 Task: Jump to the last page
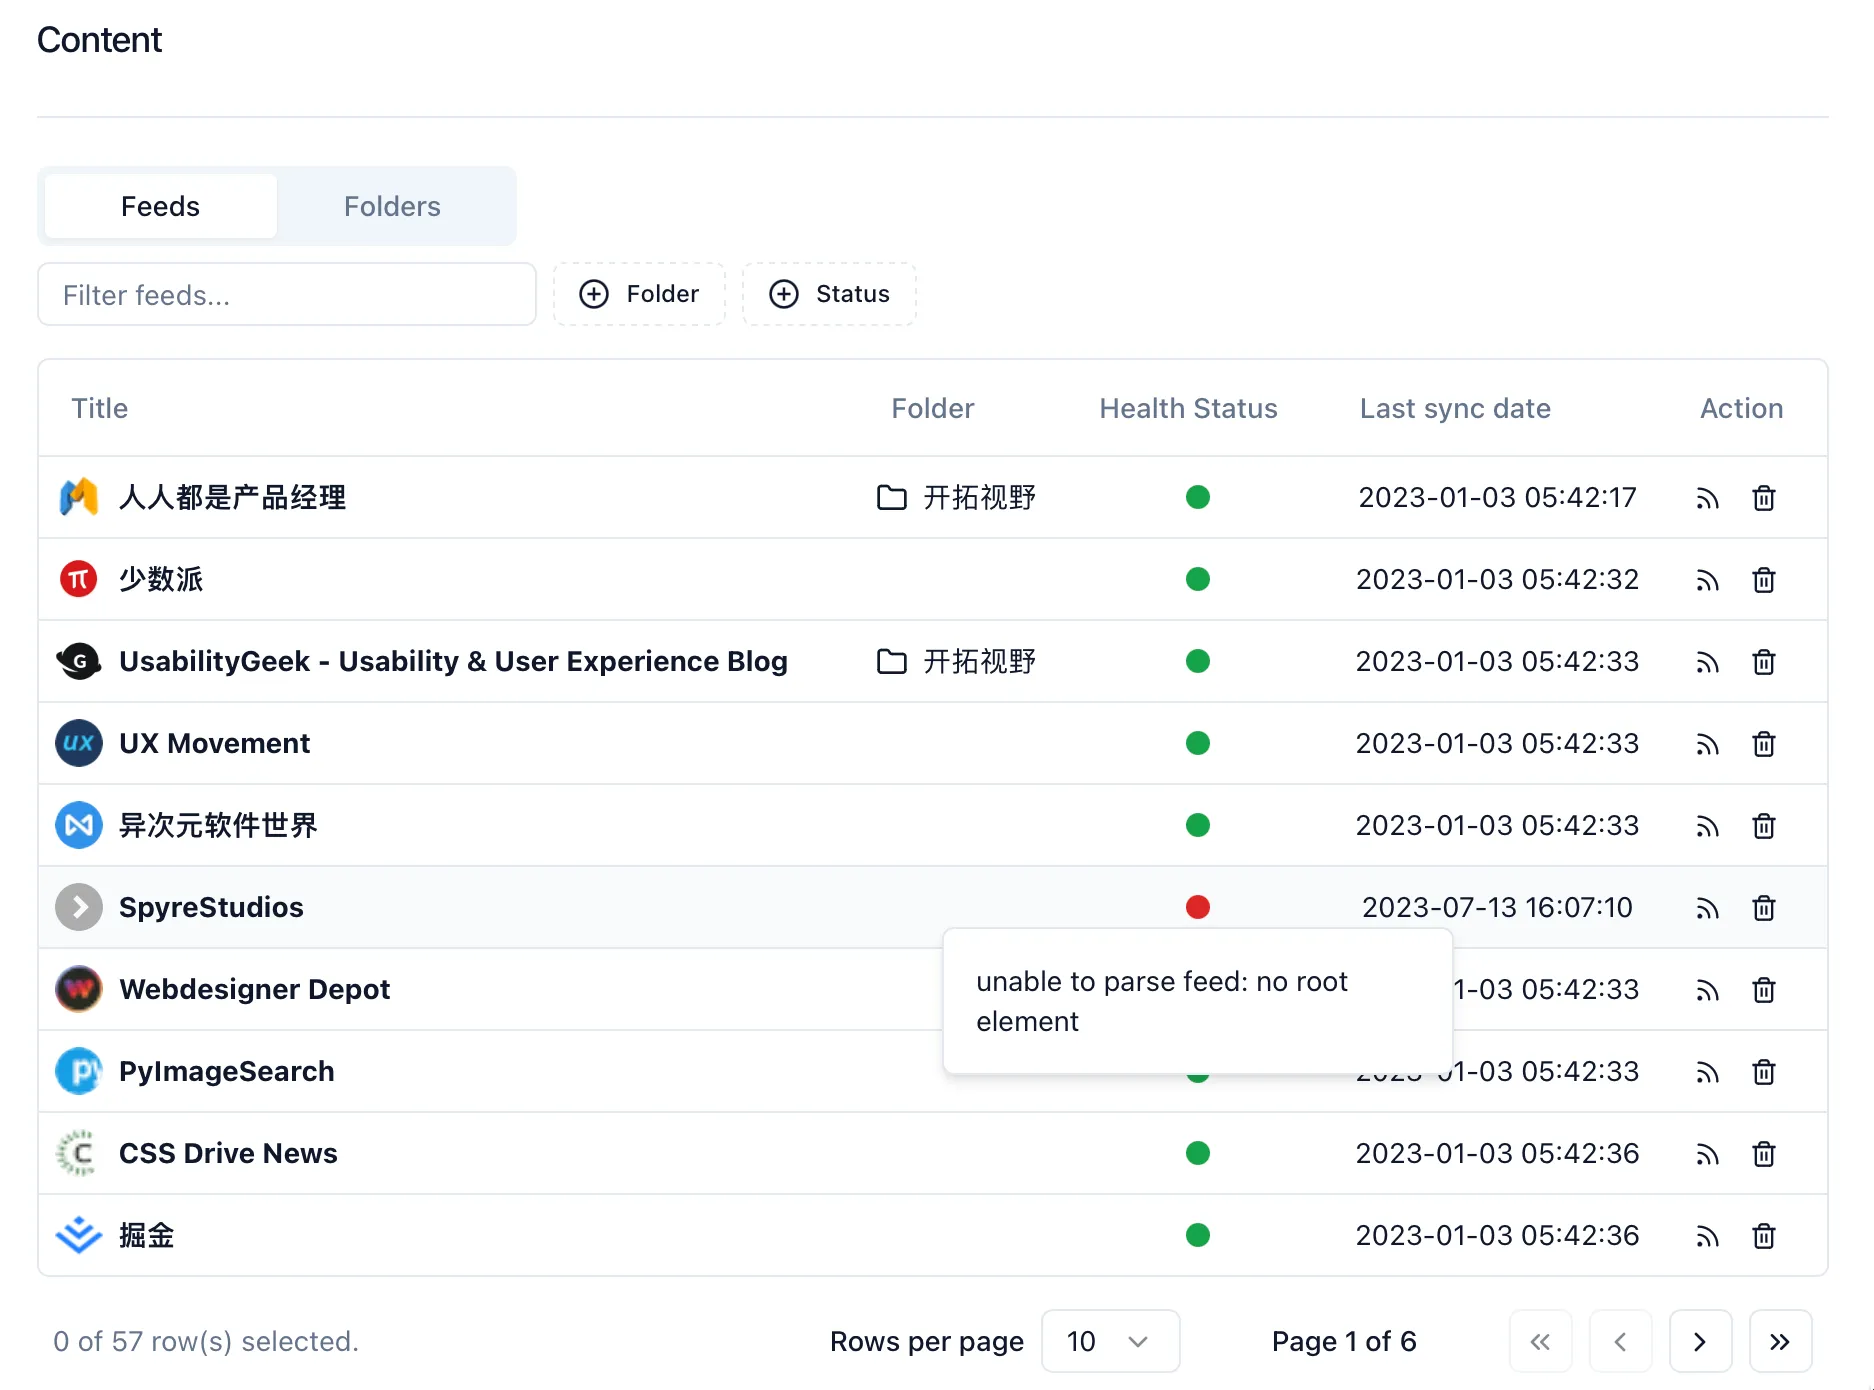(x=1780, y=1341)
